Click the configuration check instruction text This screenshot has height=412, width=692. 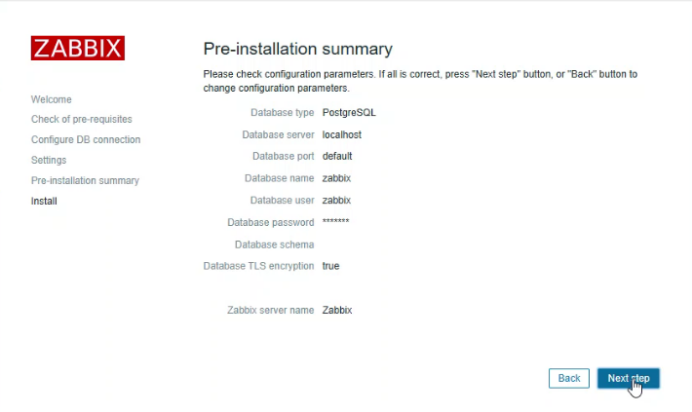[420, 81]
